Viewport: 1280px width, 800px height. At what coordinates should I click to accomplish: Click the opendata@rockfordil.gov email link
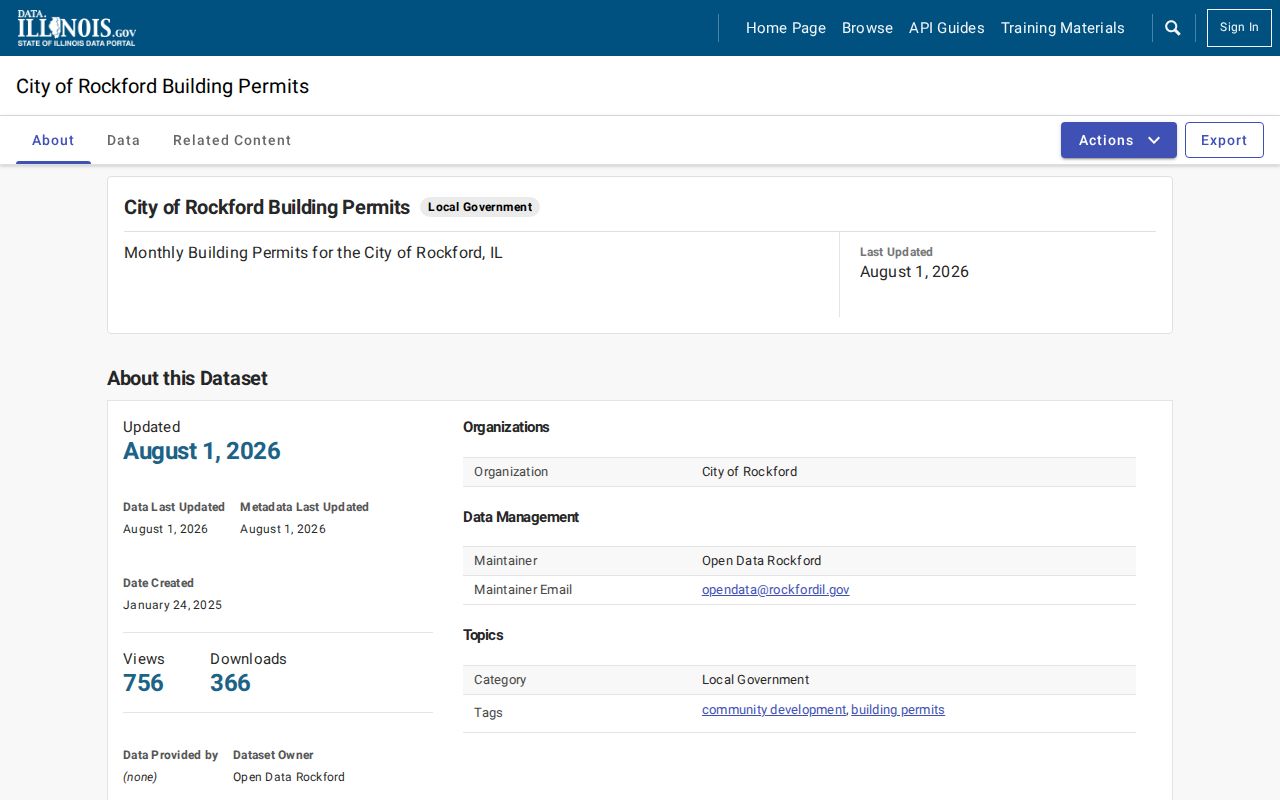776,590
